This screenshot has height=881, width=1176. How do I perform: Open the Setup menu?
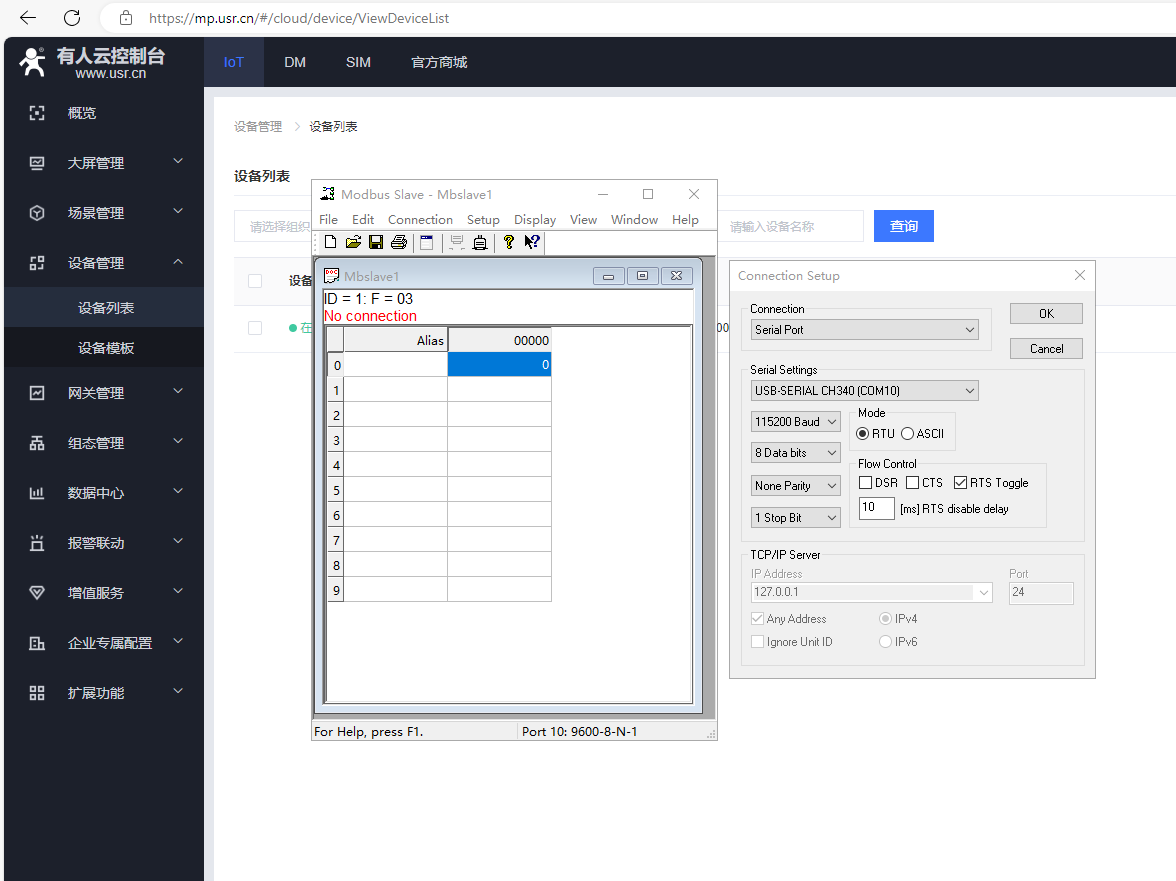[483, 220]
